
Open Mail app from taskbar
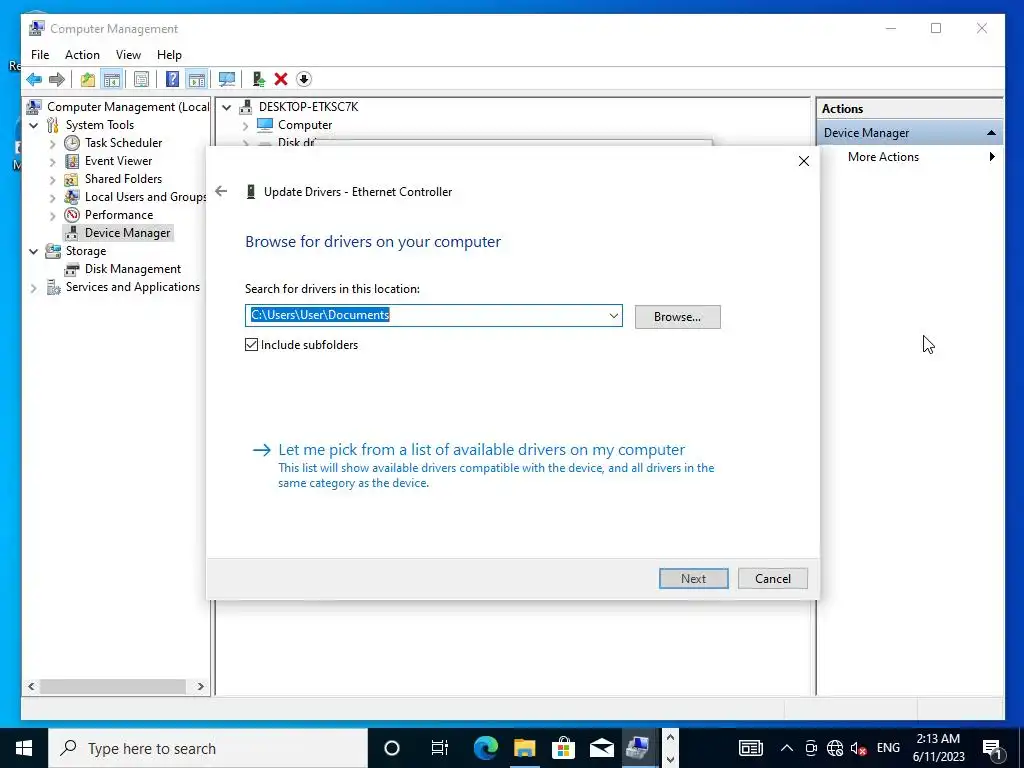click(601, 748)
